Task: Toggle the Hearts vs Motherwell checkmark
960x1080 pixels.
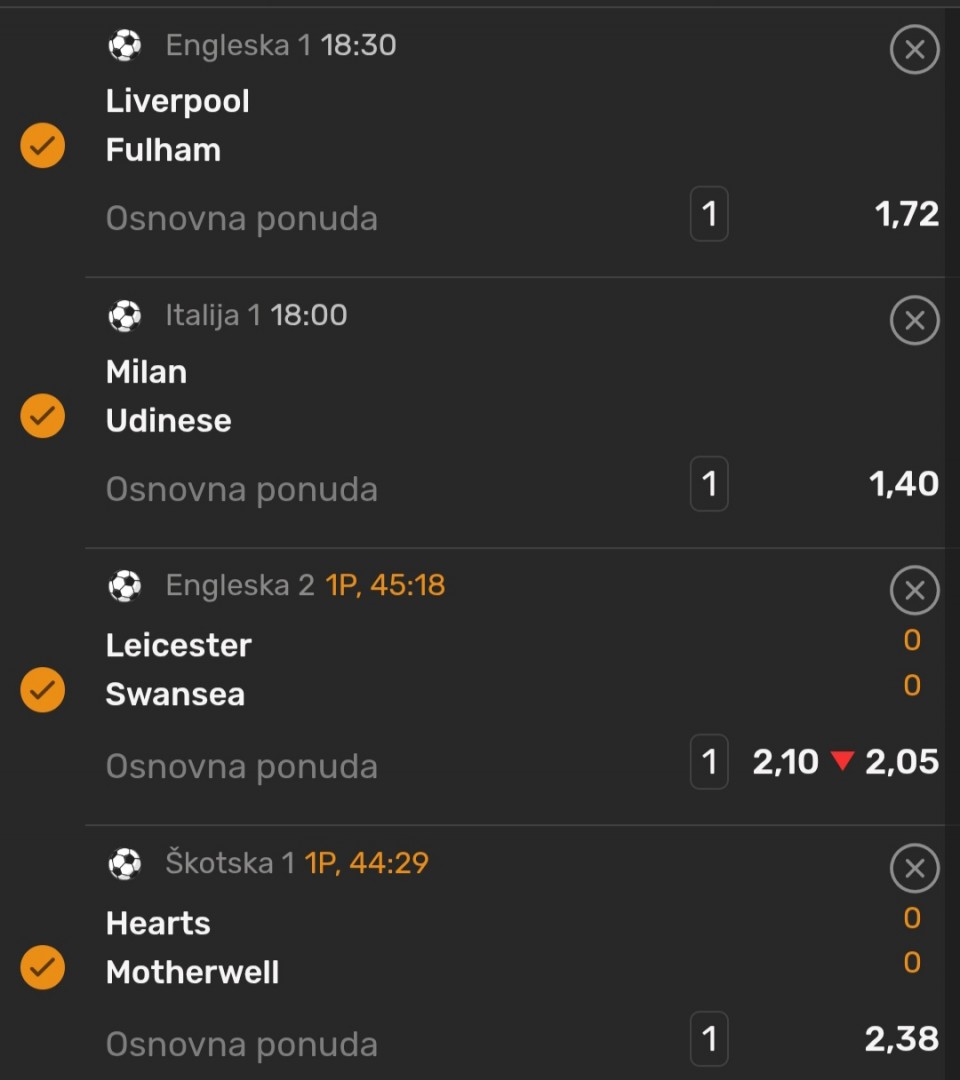Action: click(43, 967)
